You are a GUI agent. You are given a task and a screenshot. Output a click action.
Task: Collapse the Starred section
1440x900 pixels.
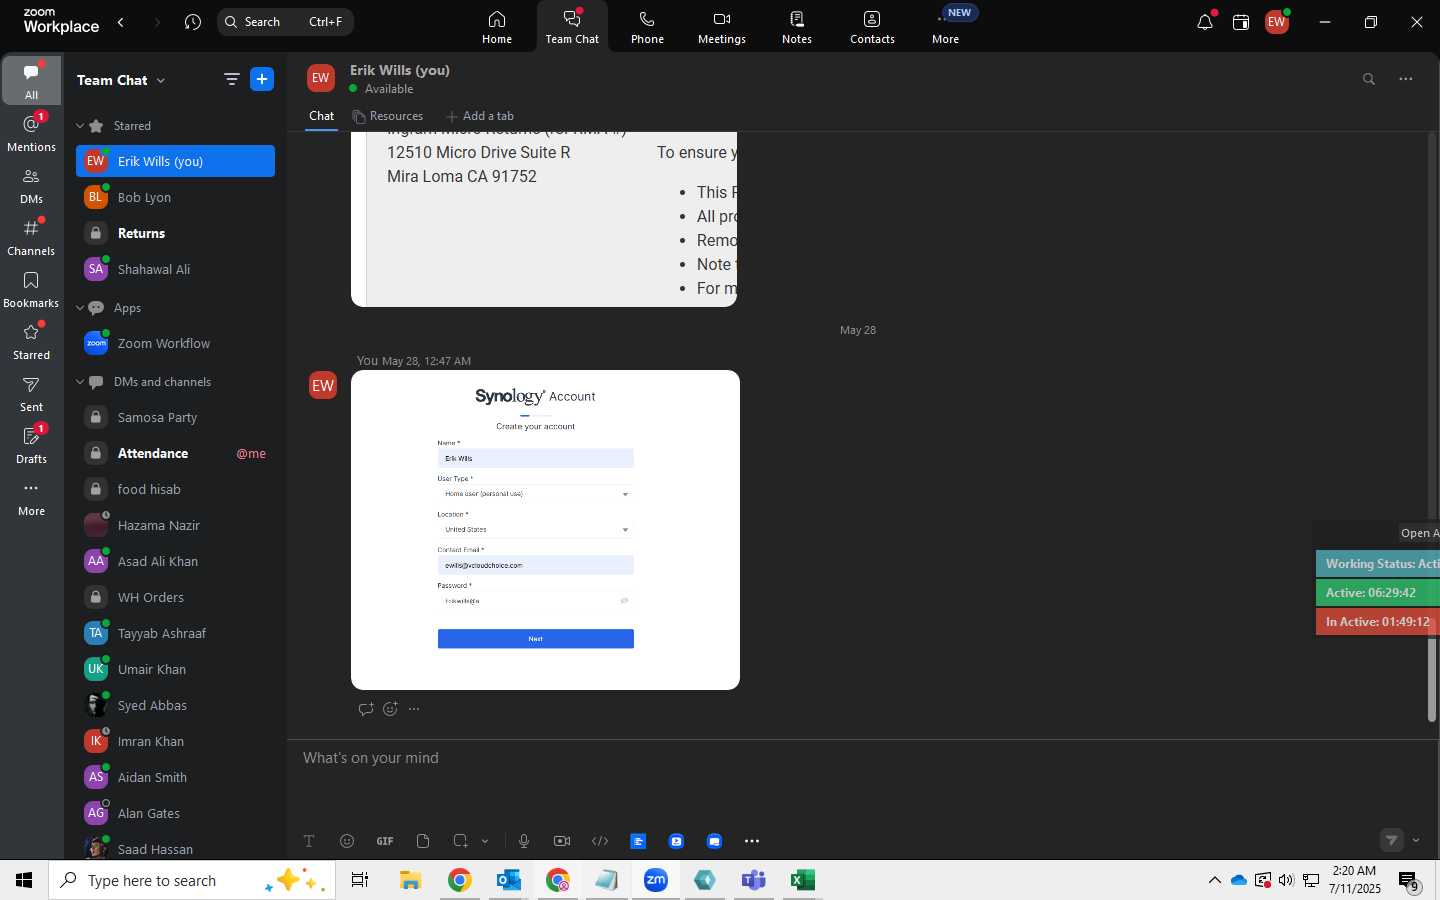tap(80, 126)
